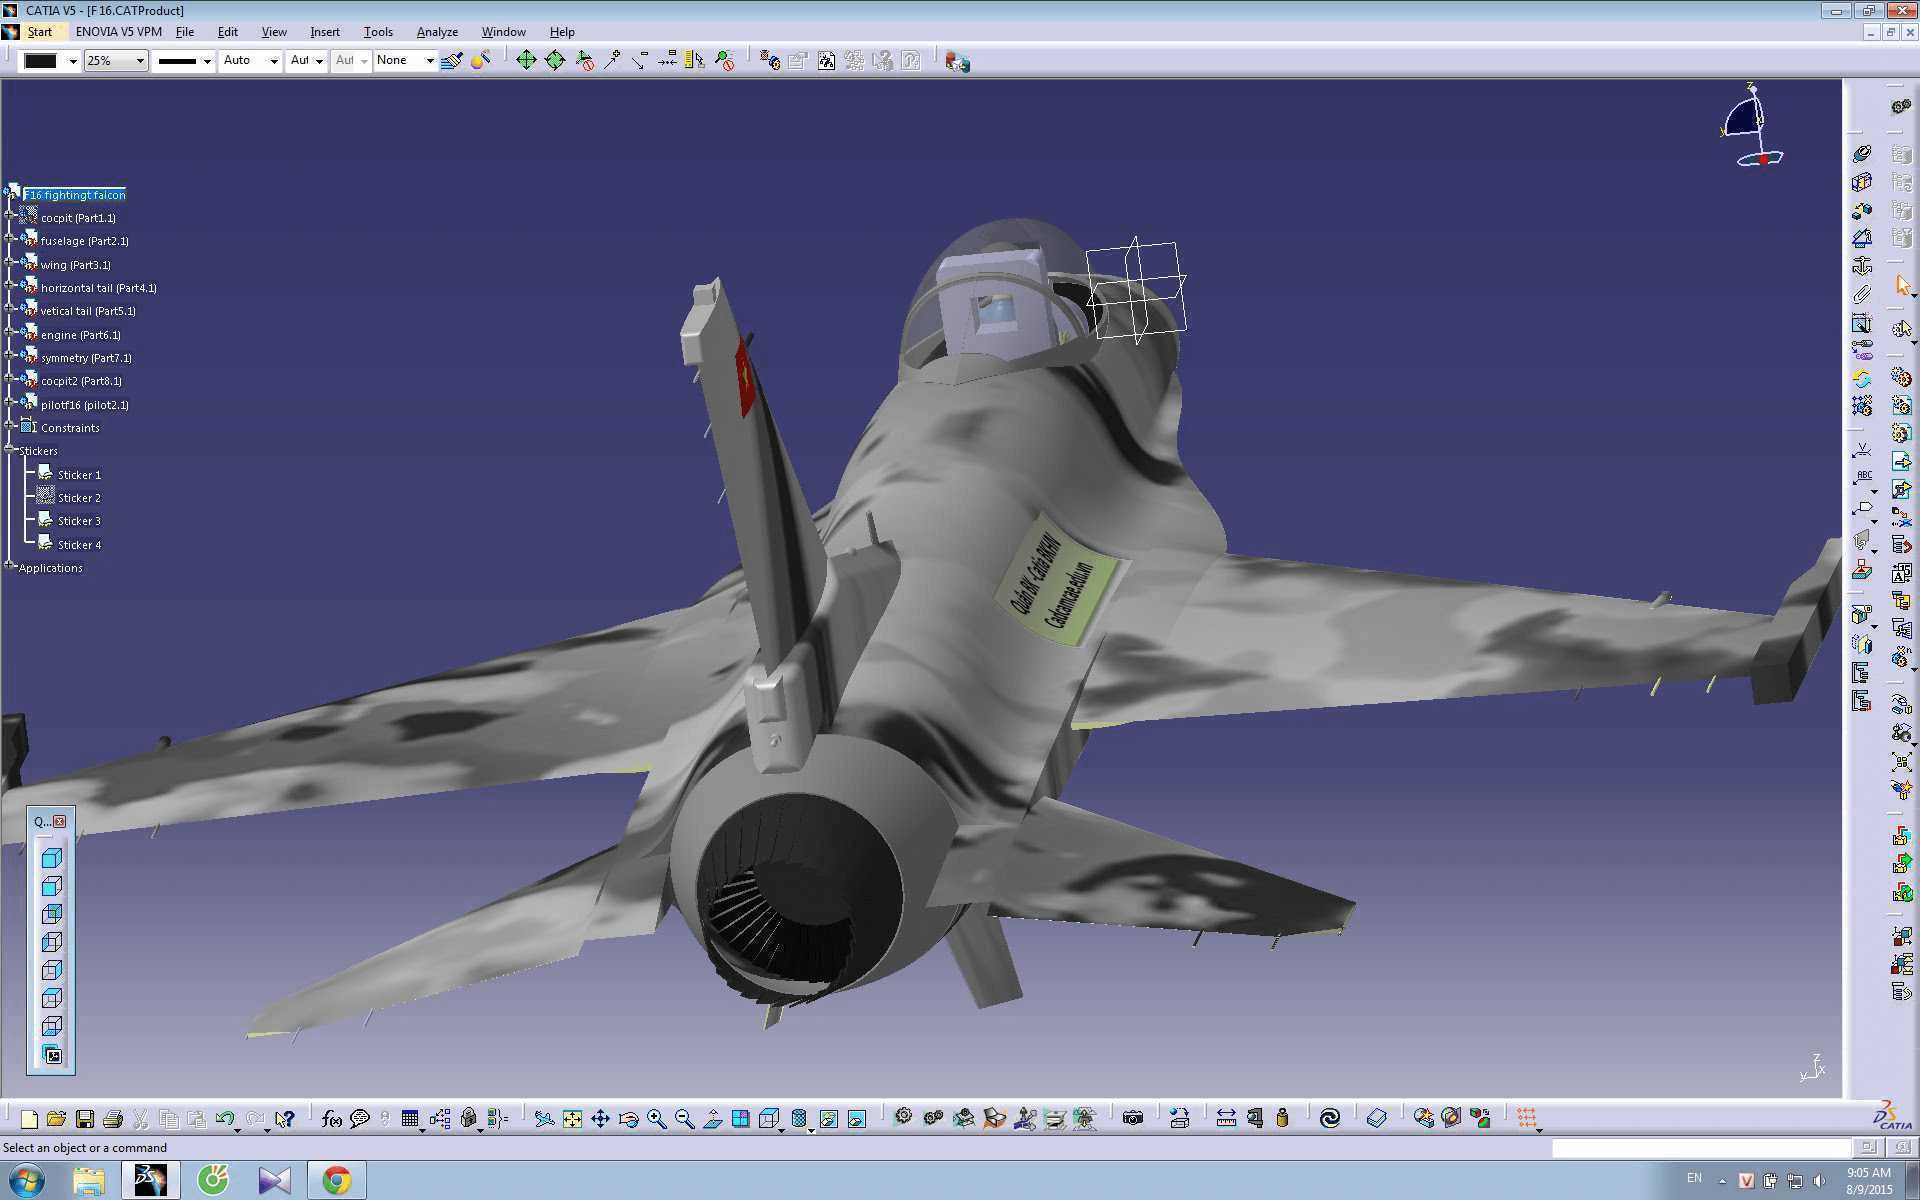Open Chrome from the taskbar
Image resolution: width=1920 pixels, height=1200 pixels.
pos(336,1181)
